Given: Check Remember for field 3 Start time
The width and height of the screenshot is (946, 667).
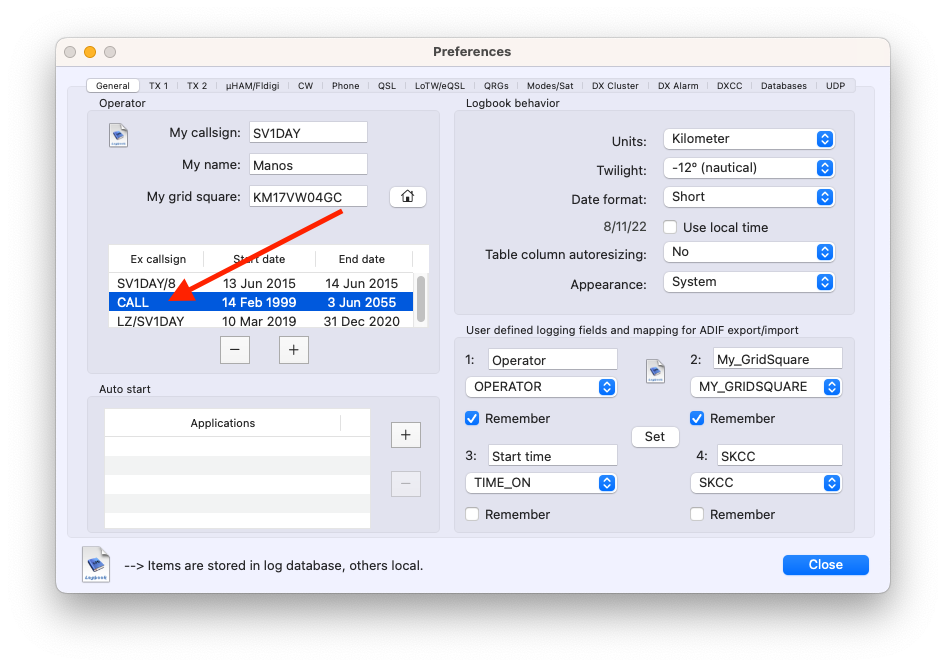Looking at the screenshot, I should point(472,514).
